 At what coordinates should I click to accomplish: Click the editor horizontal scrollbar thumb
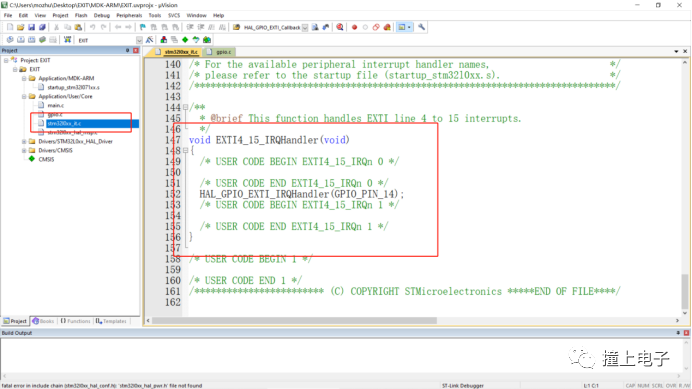click(x=294, y=321)
